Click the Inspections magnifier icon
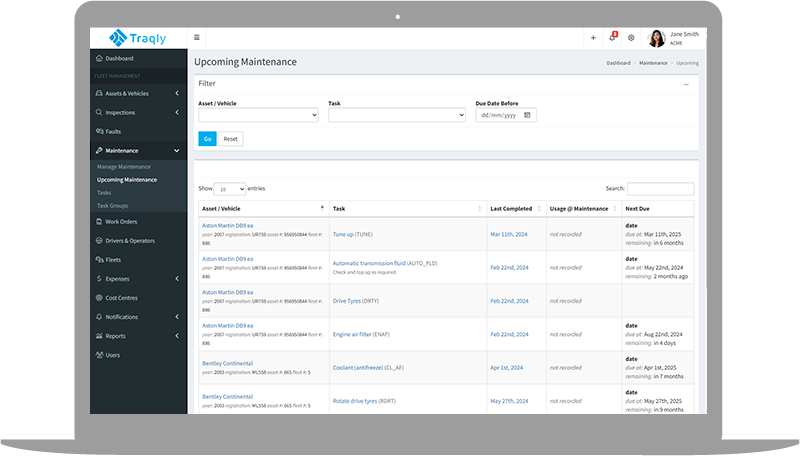This screenshot has width=800, height=456. [x=99, y=112]
